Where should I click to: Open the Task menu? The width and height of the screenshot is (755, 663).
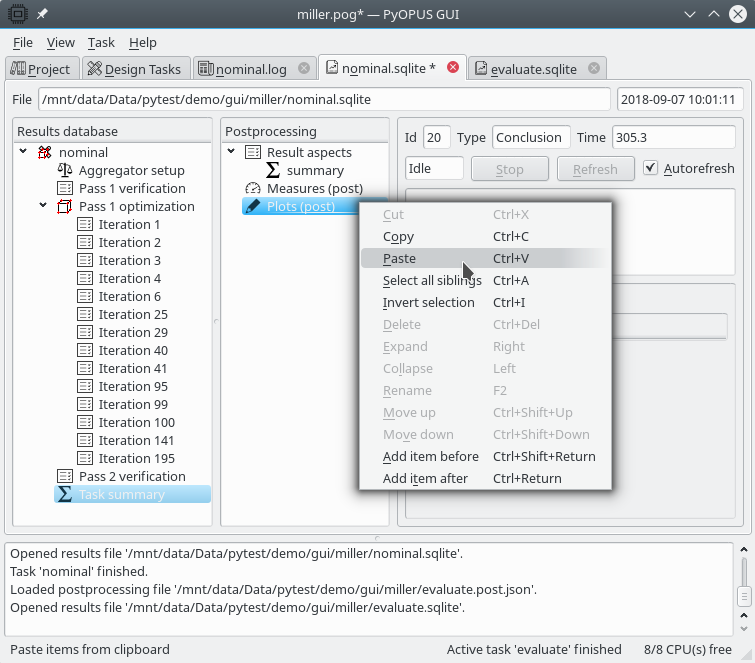101,43
